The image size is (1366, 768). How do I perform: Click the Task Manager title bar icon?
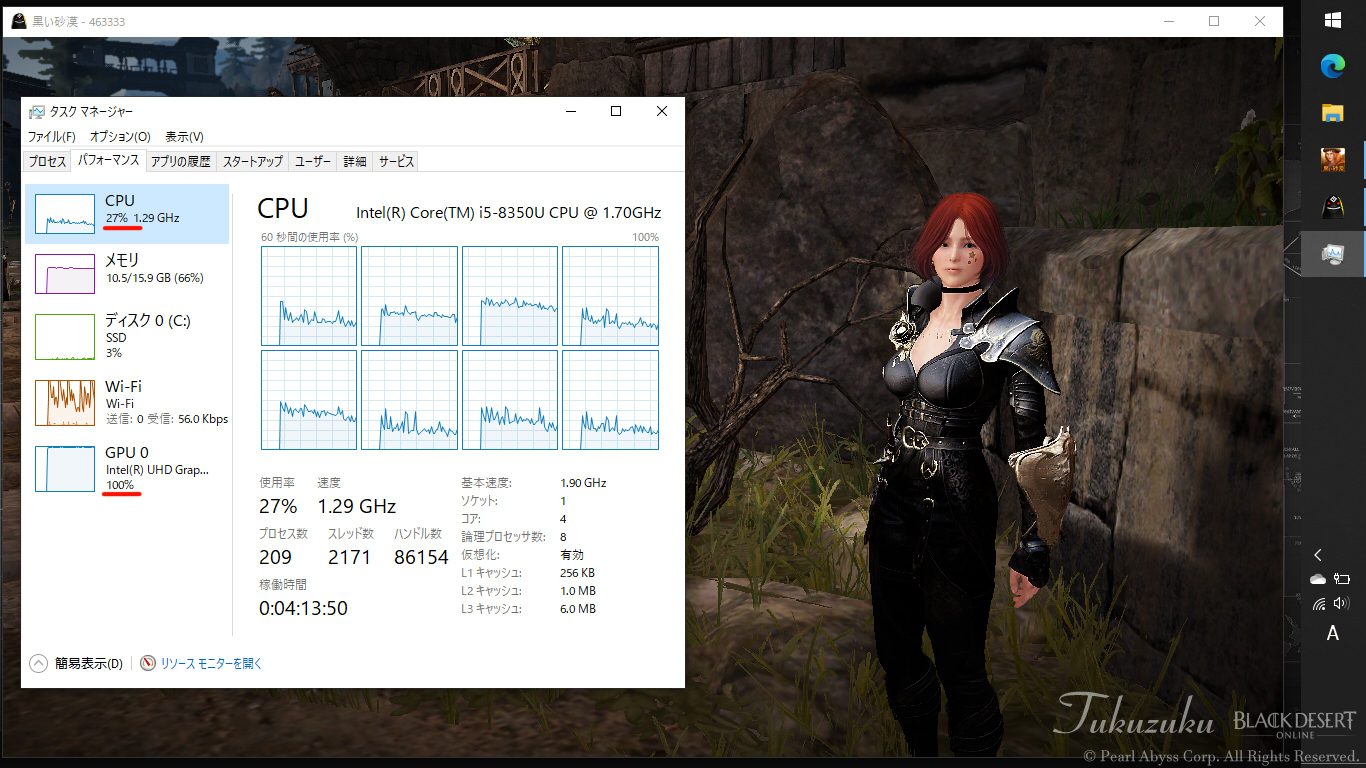37,112
